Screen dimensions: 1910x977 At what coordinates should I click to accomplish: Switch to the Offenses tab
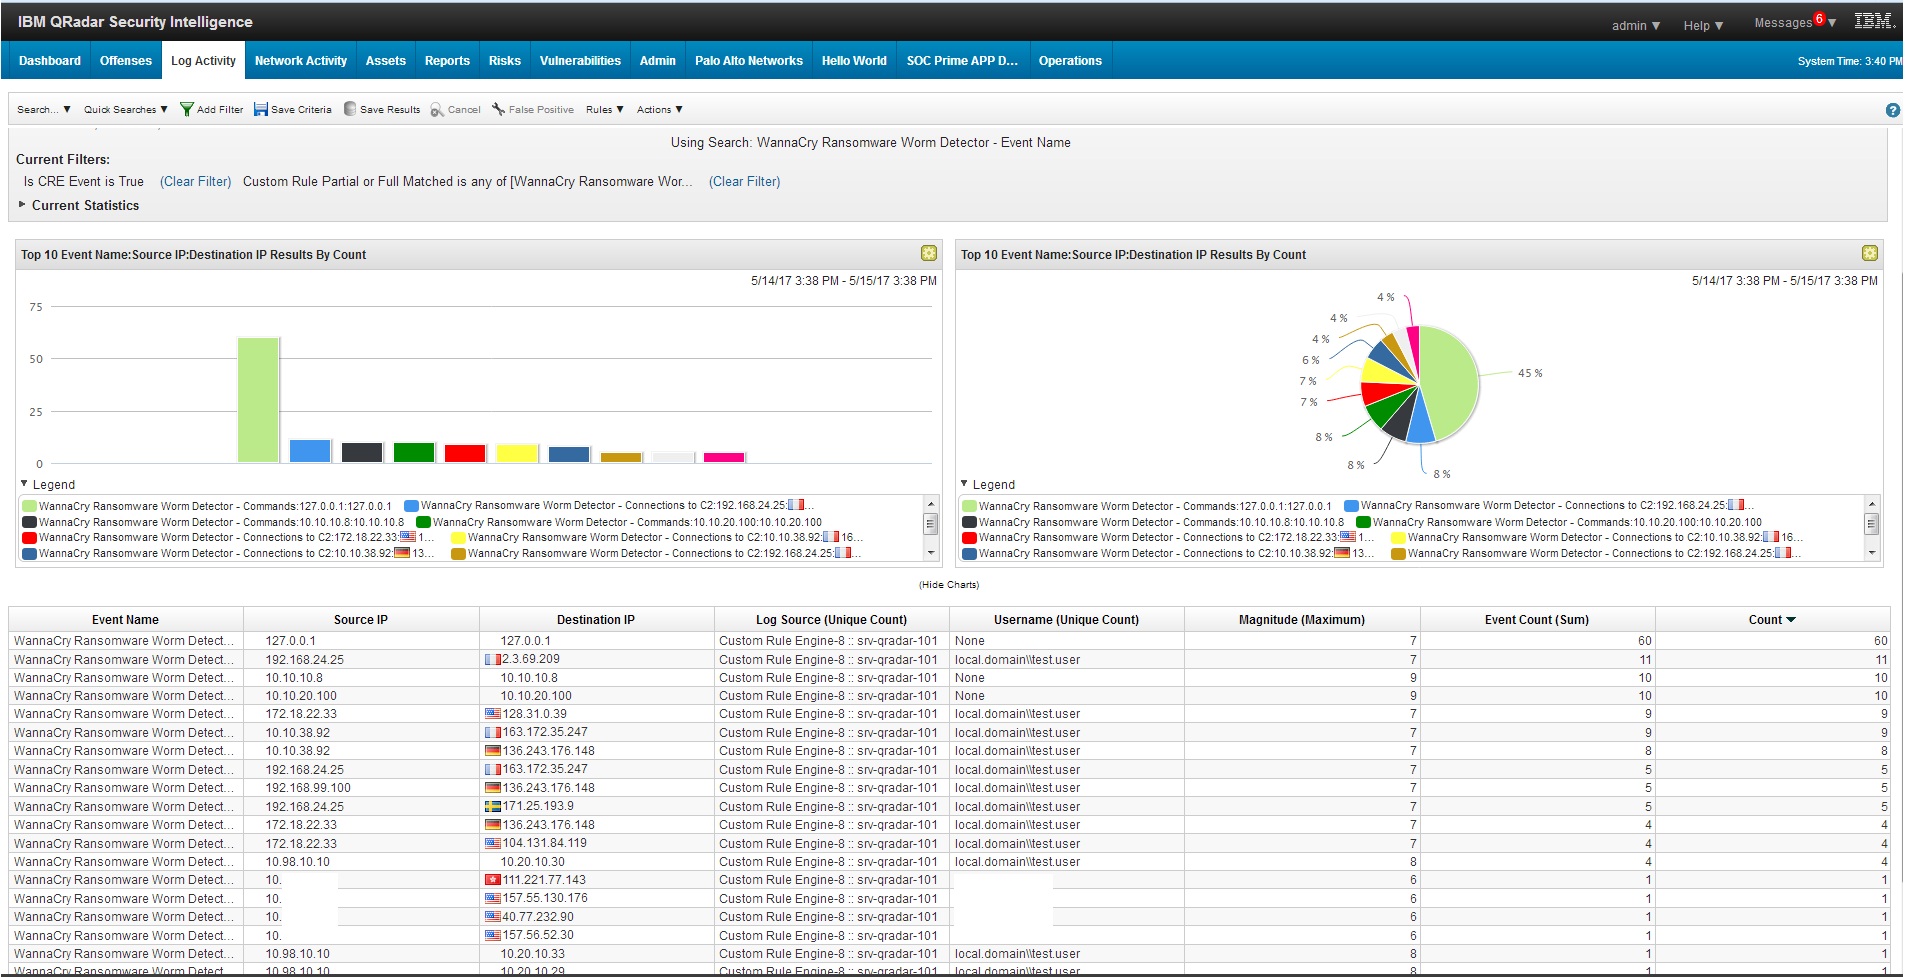click(x=126, y=61)
